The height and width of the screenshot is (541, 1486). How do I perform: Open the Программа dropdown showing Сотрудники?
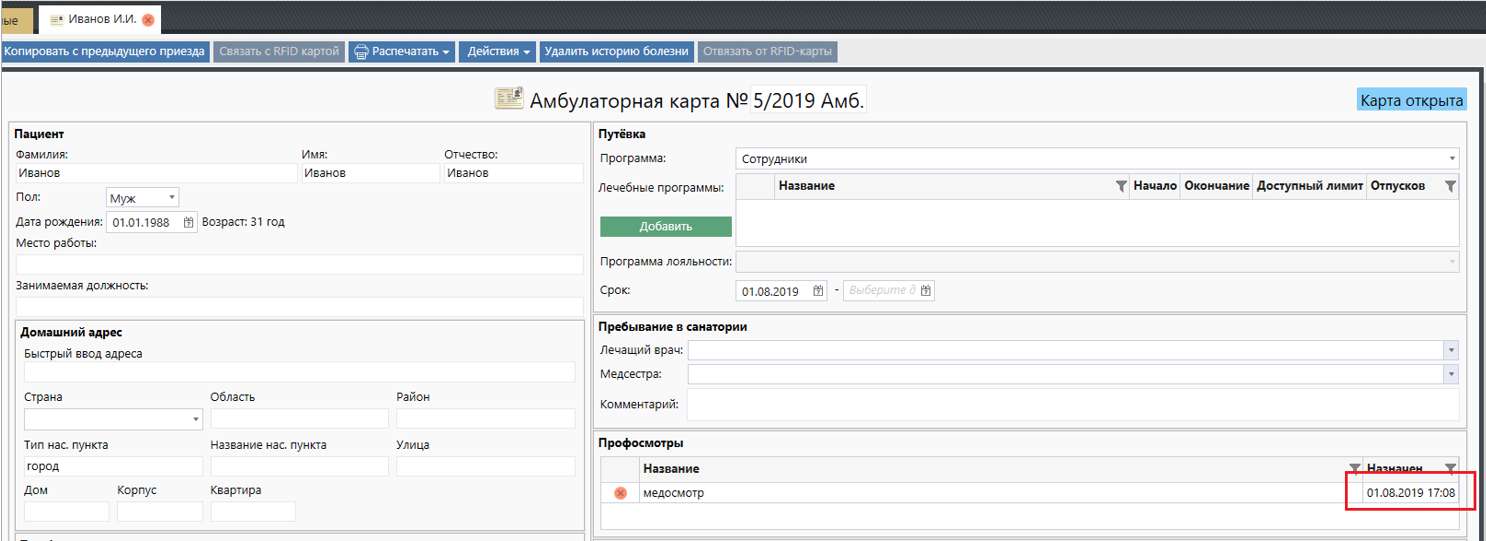pyautogui.click(x=1450, y=159)
